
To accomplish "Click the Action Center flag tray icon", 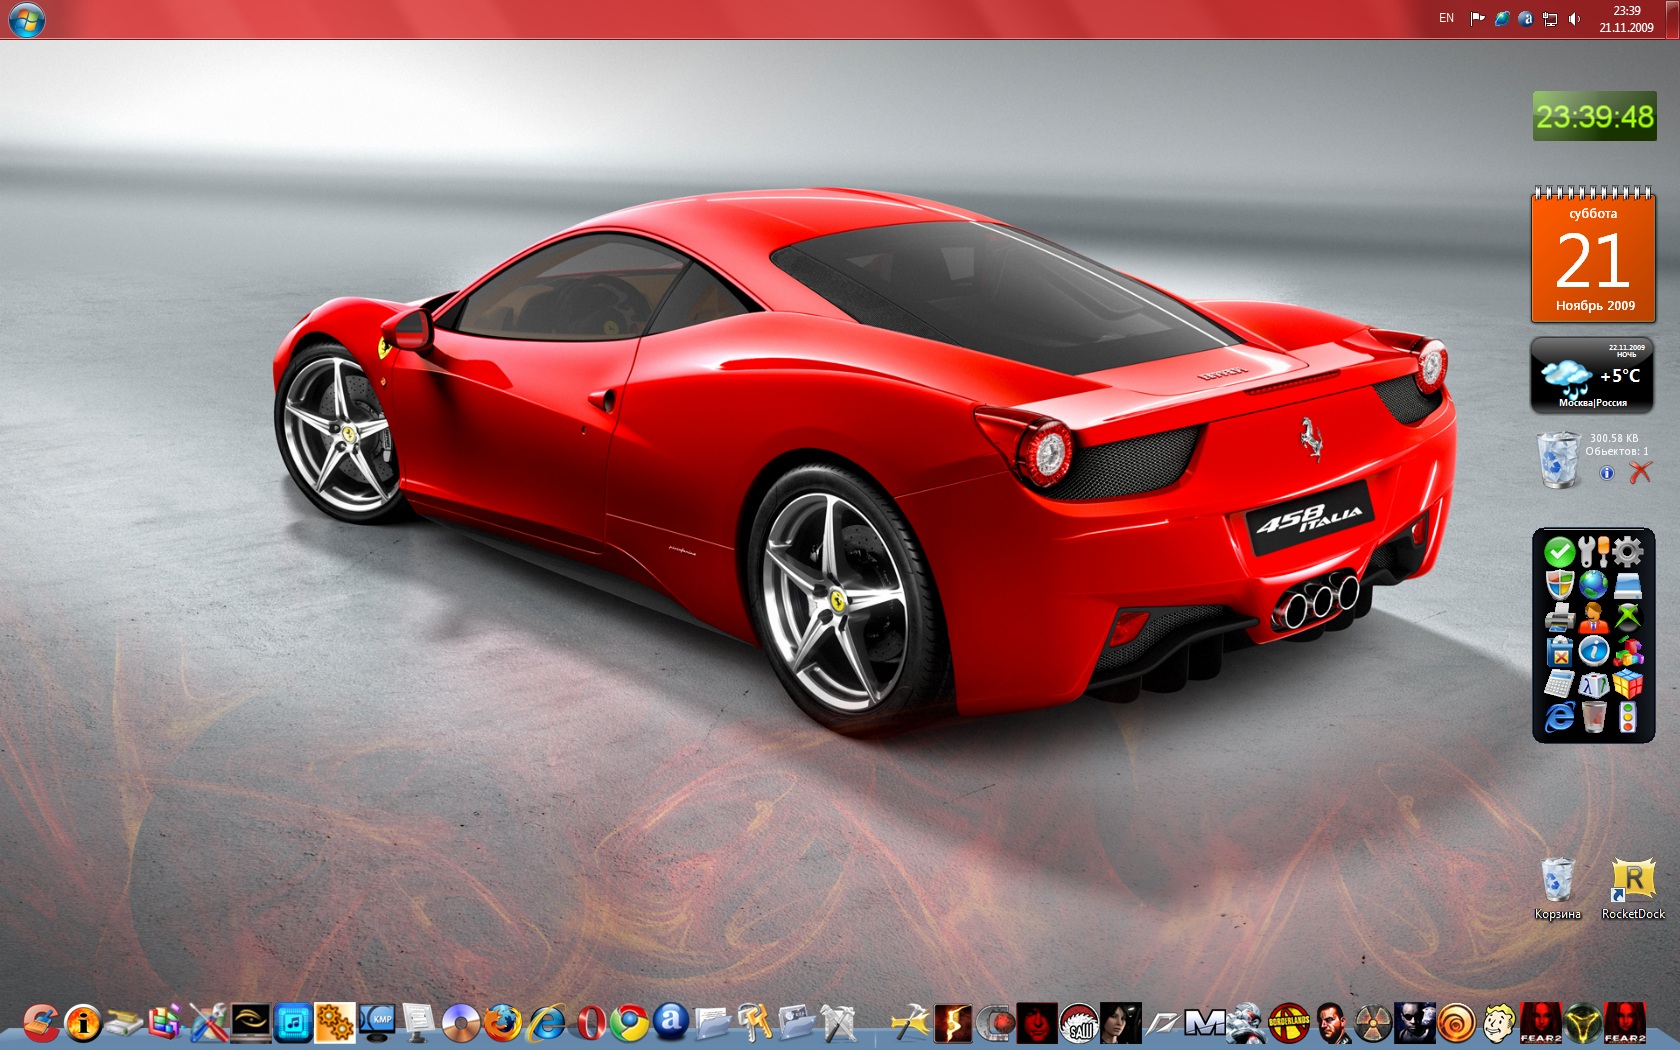I will coord(1477,19).
